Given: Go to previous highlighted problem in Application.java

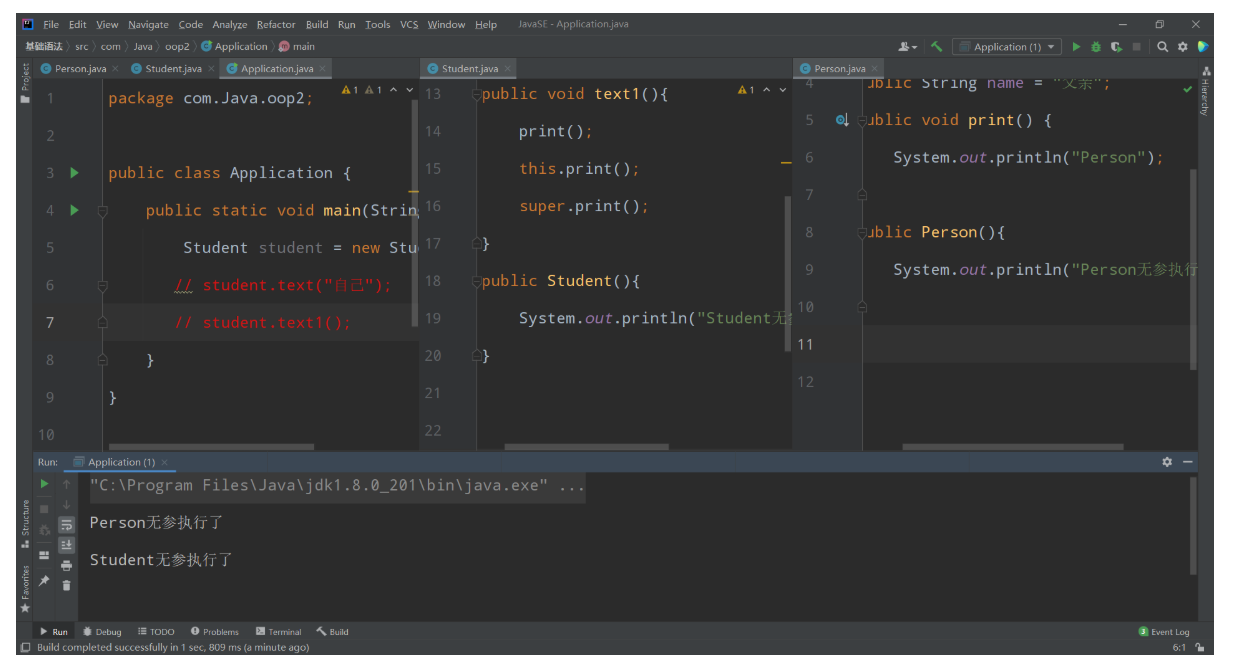Looking at the screenshot, I should tap(394, 90).
